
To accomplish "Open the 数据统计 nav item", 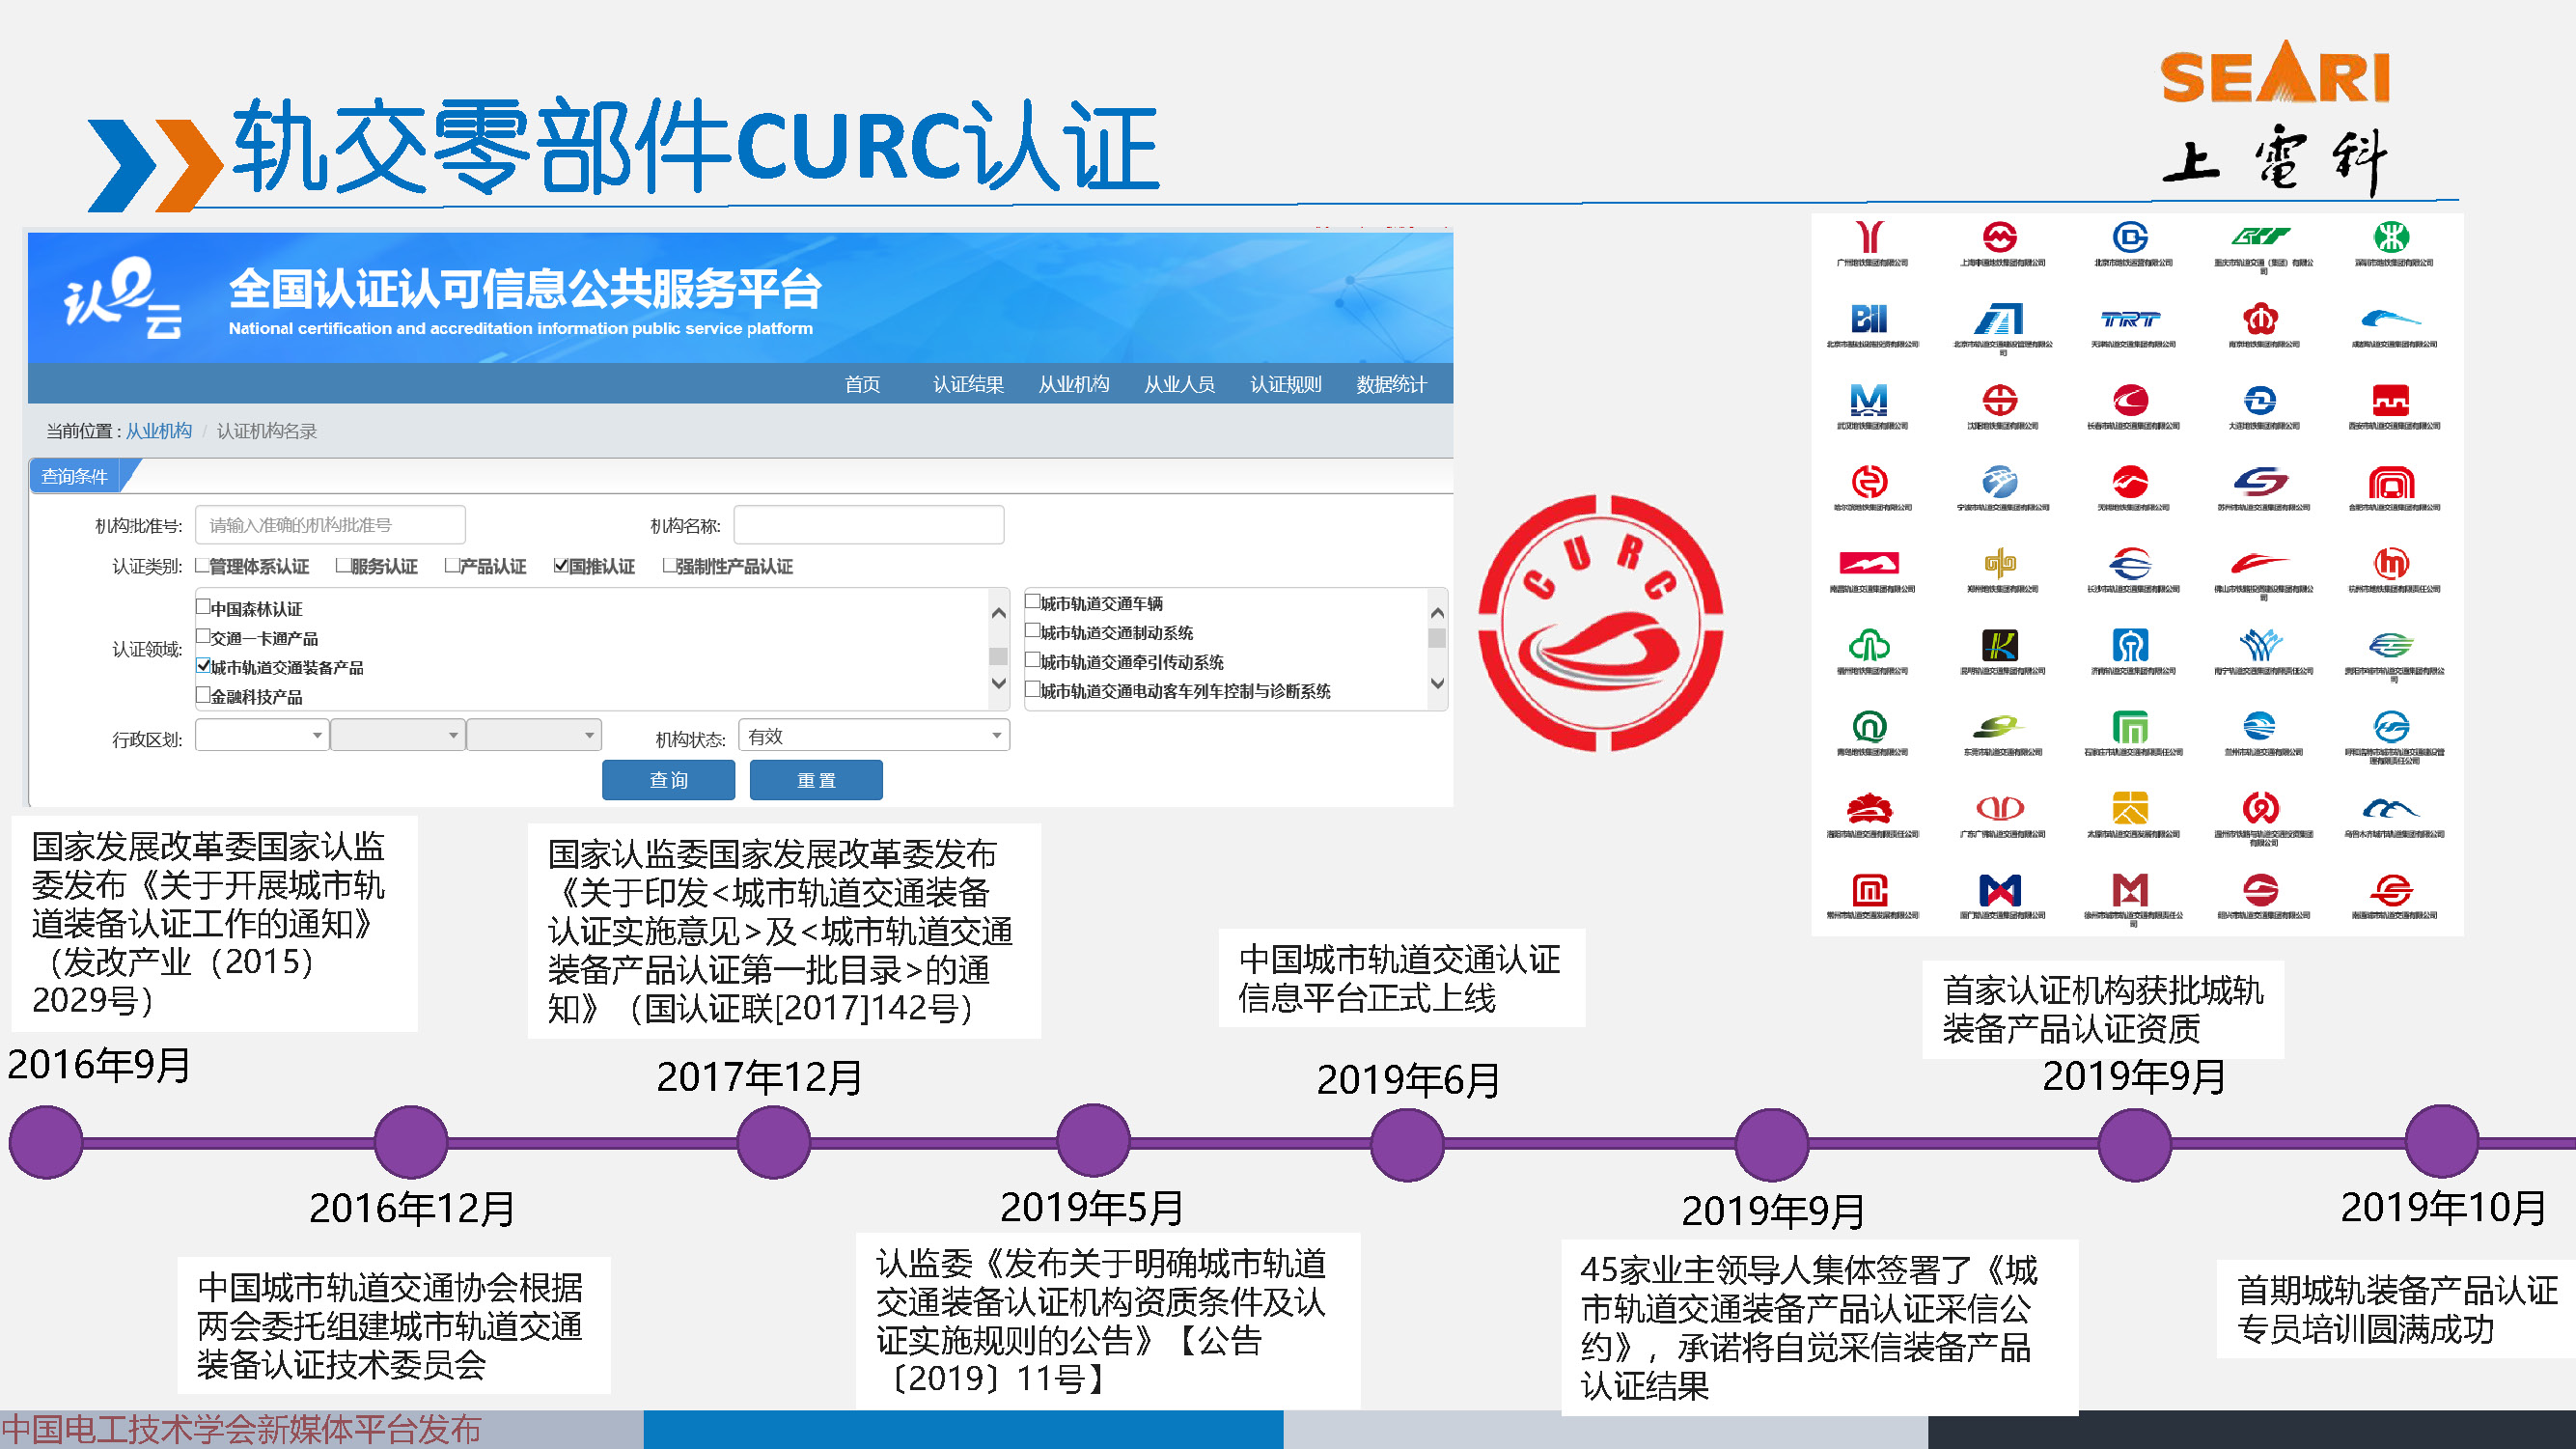I will pyautogui.click(x=1392, y=384).
